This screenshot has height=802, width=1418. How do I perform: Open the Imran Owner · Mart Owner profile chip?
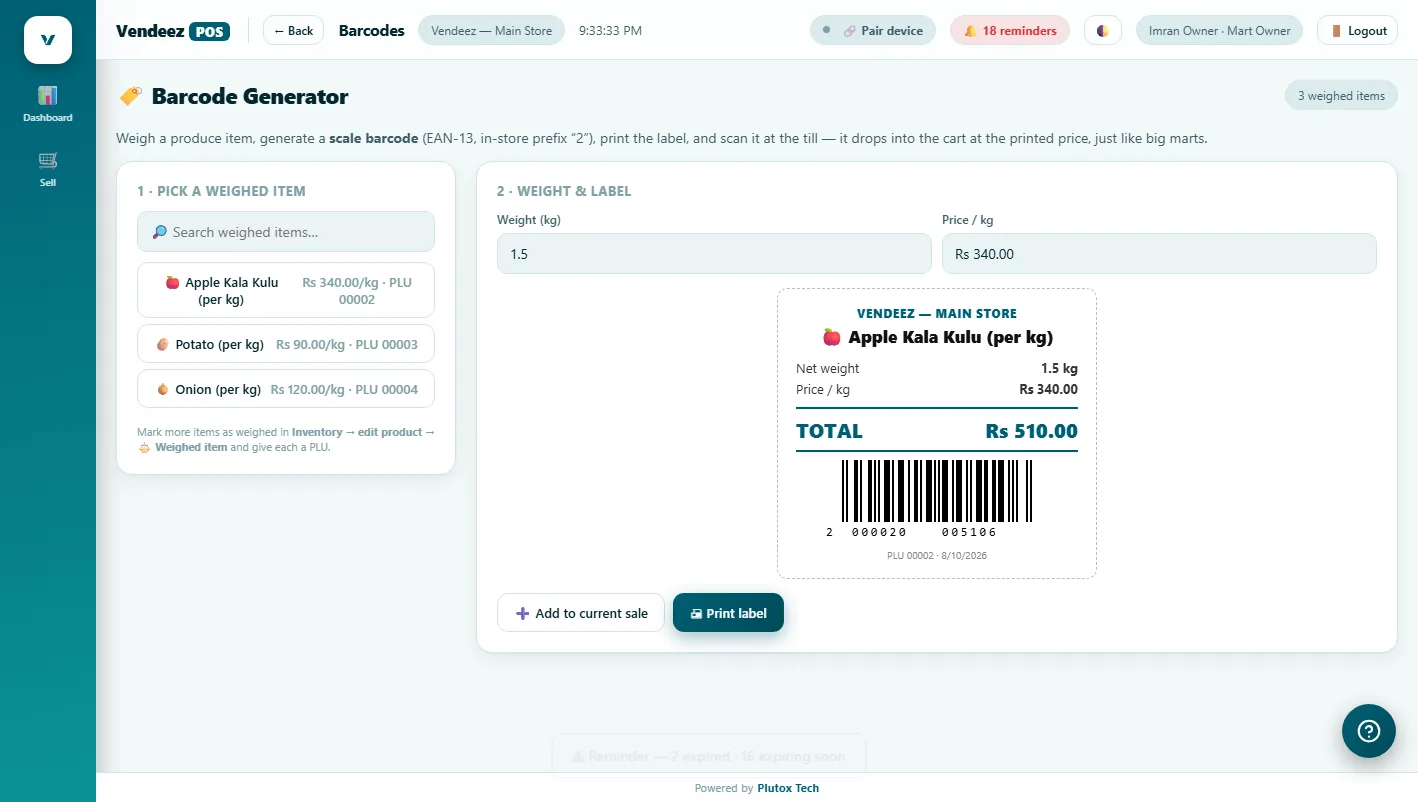point(1220,31)
